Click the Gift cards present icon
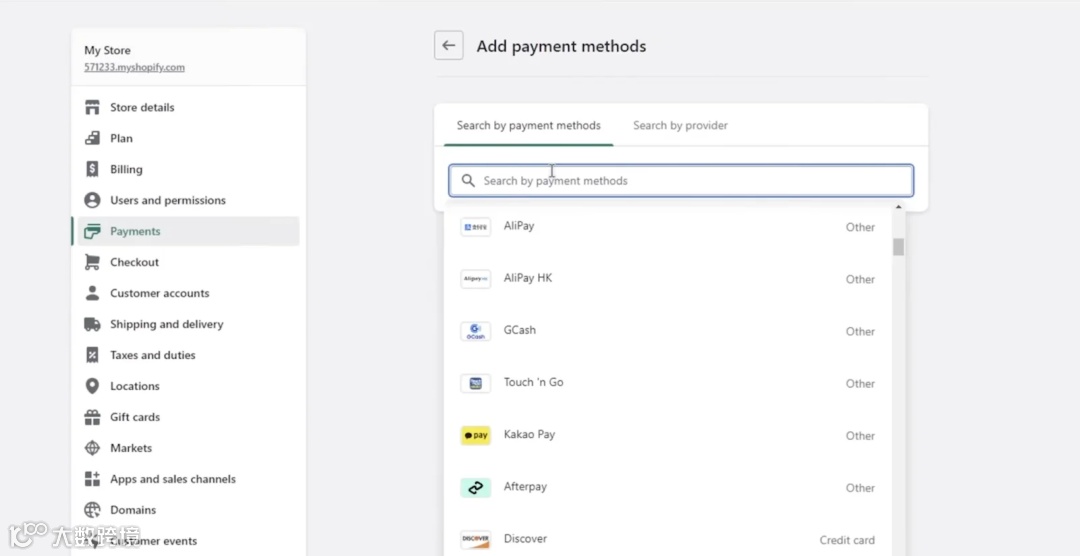Viewport: 1080px width, 556px height. (x=92, y=418)
